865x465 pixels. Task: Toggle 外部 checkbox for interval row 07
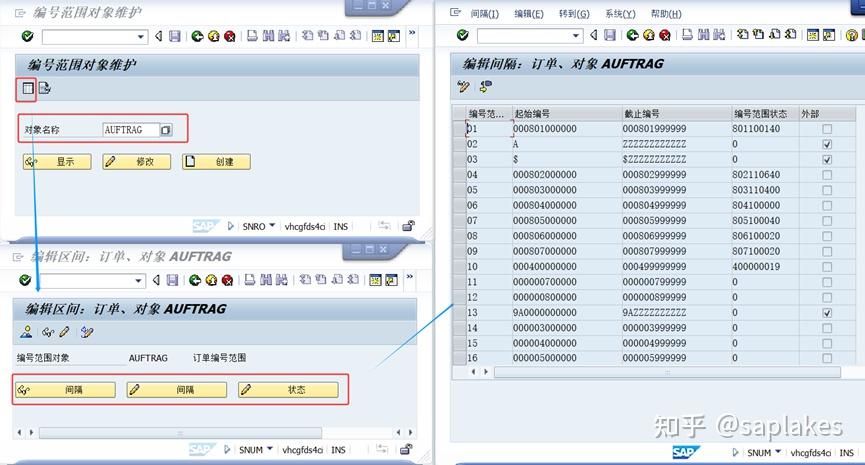[826, 221]
